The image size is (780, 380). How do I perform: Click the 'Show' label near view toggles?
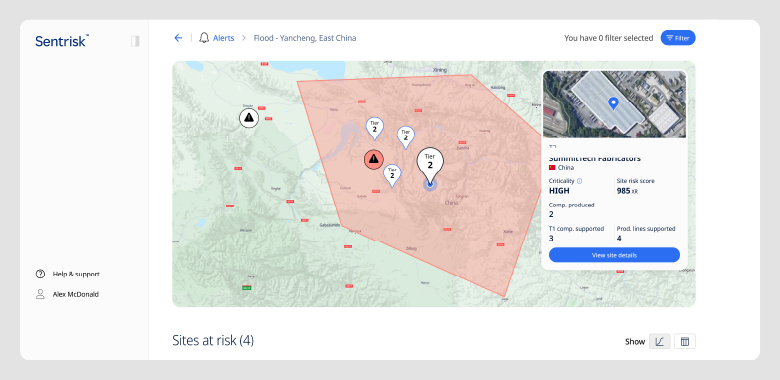(x=635, y=342)
